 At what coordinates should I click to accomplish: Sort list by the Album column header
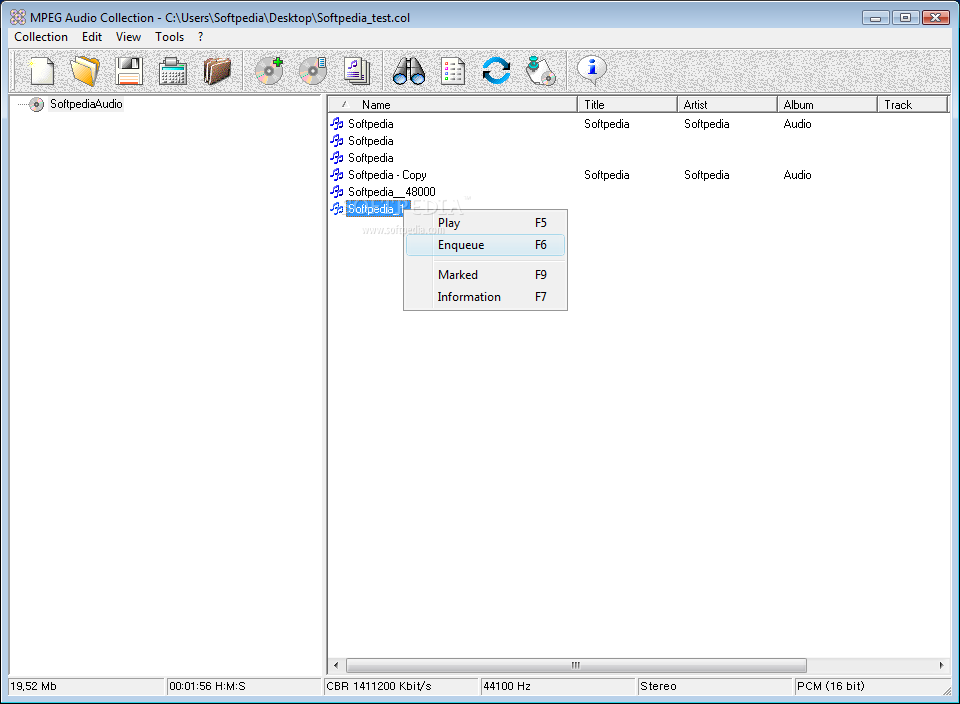tap(827, 105)
